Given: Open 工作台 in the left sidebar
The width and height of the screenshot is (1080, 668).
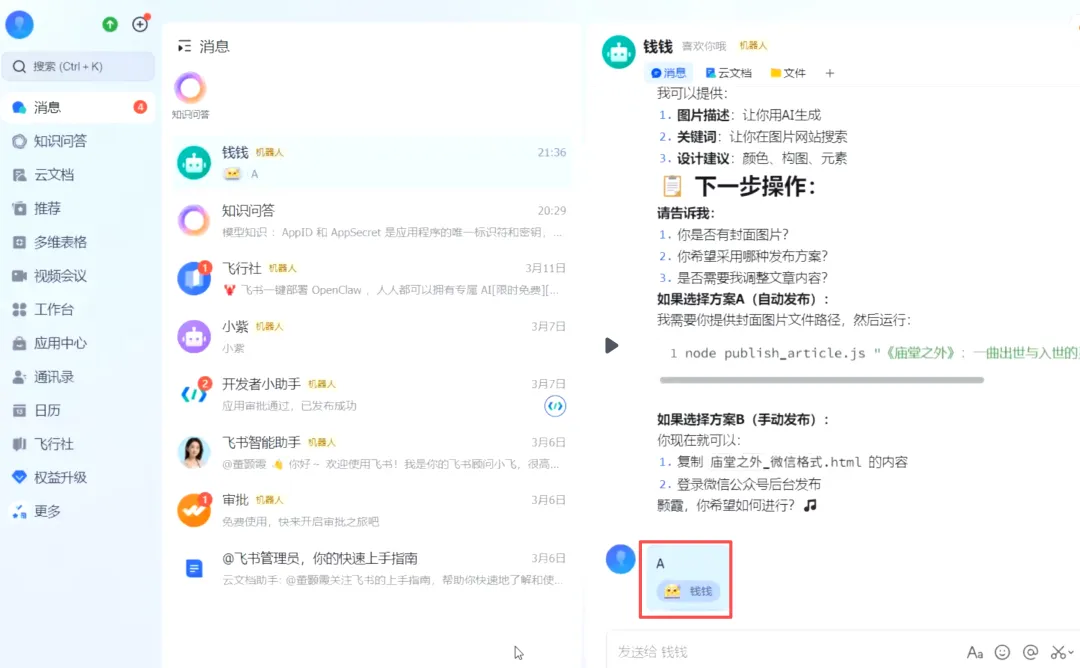Looking at the screenshot, I should click(x=78, y=309).
